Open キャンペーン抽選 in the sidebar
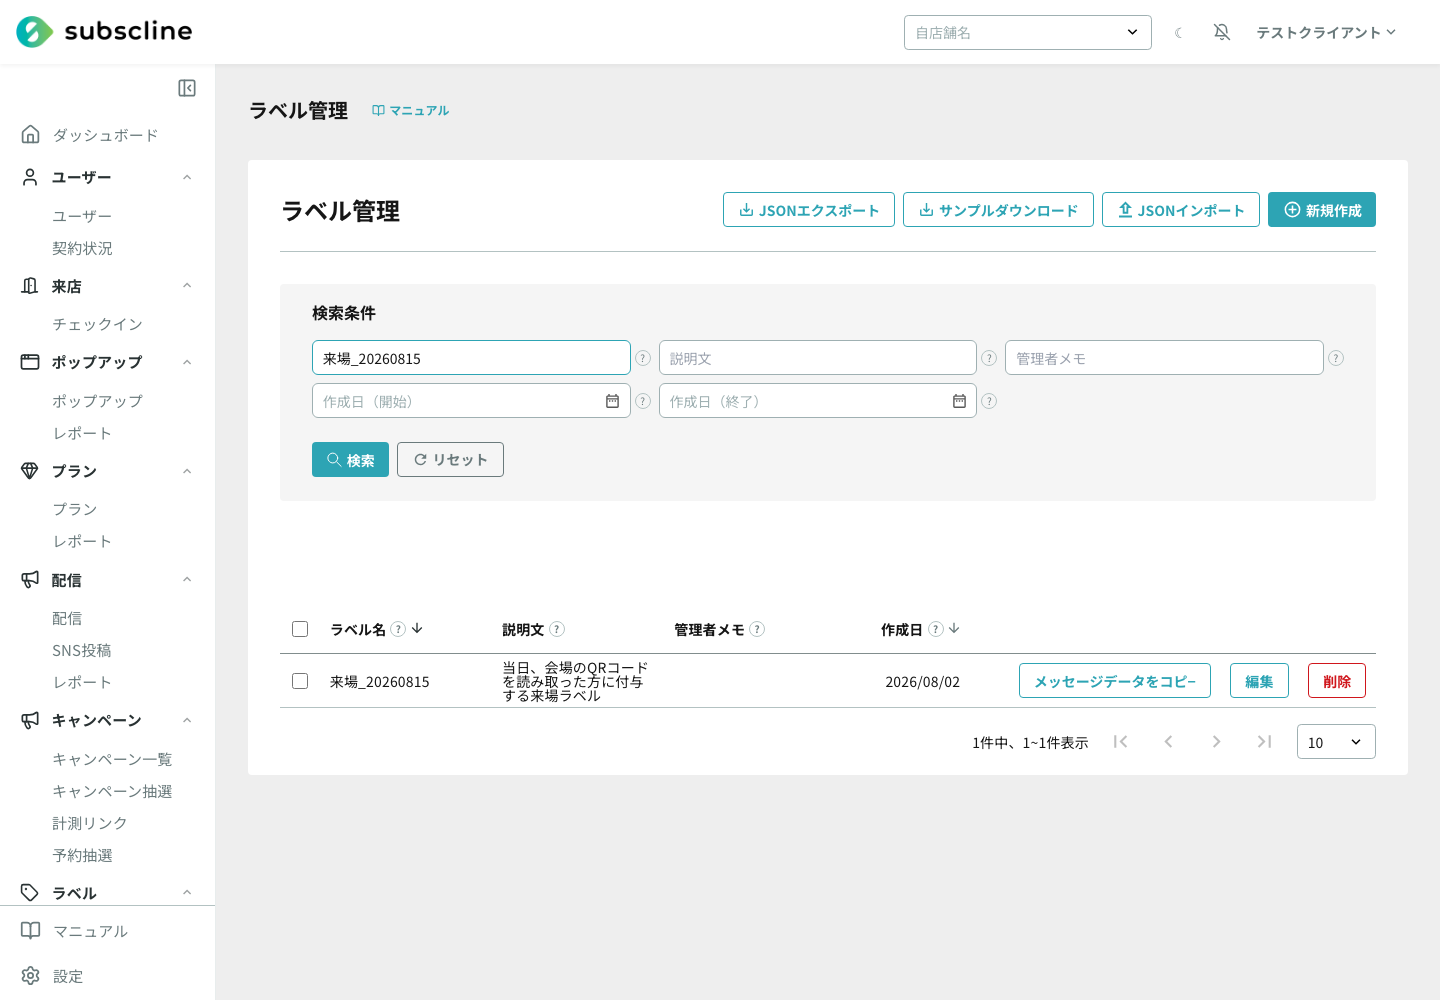Image resolution: width=1440 pixels, height=1000 pixels. tap(112, 791)
